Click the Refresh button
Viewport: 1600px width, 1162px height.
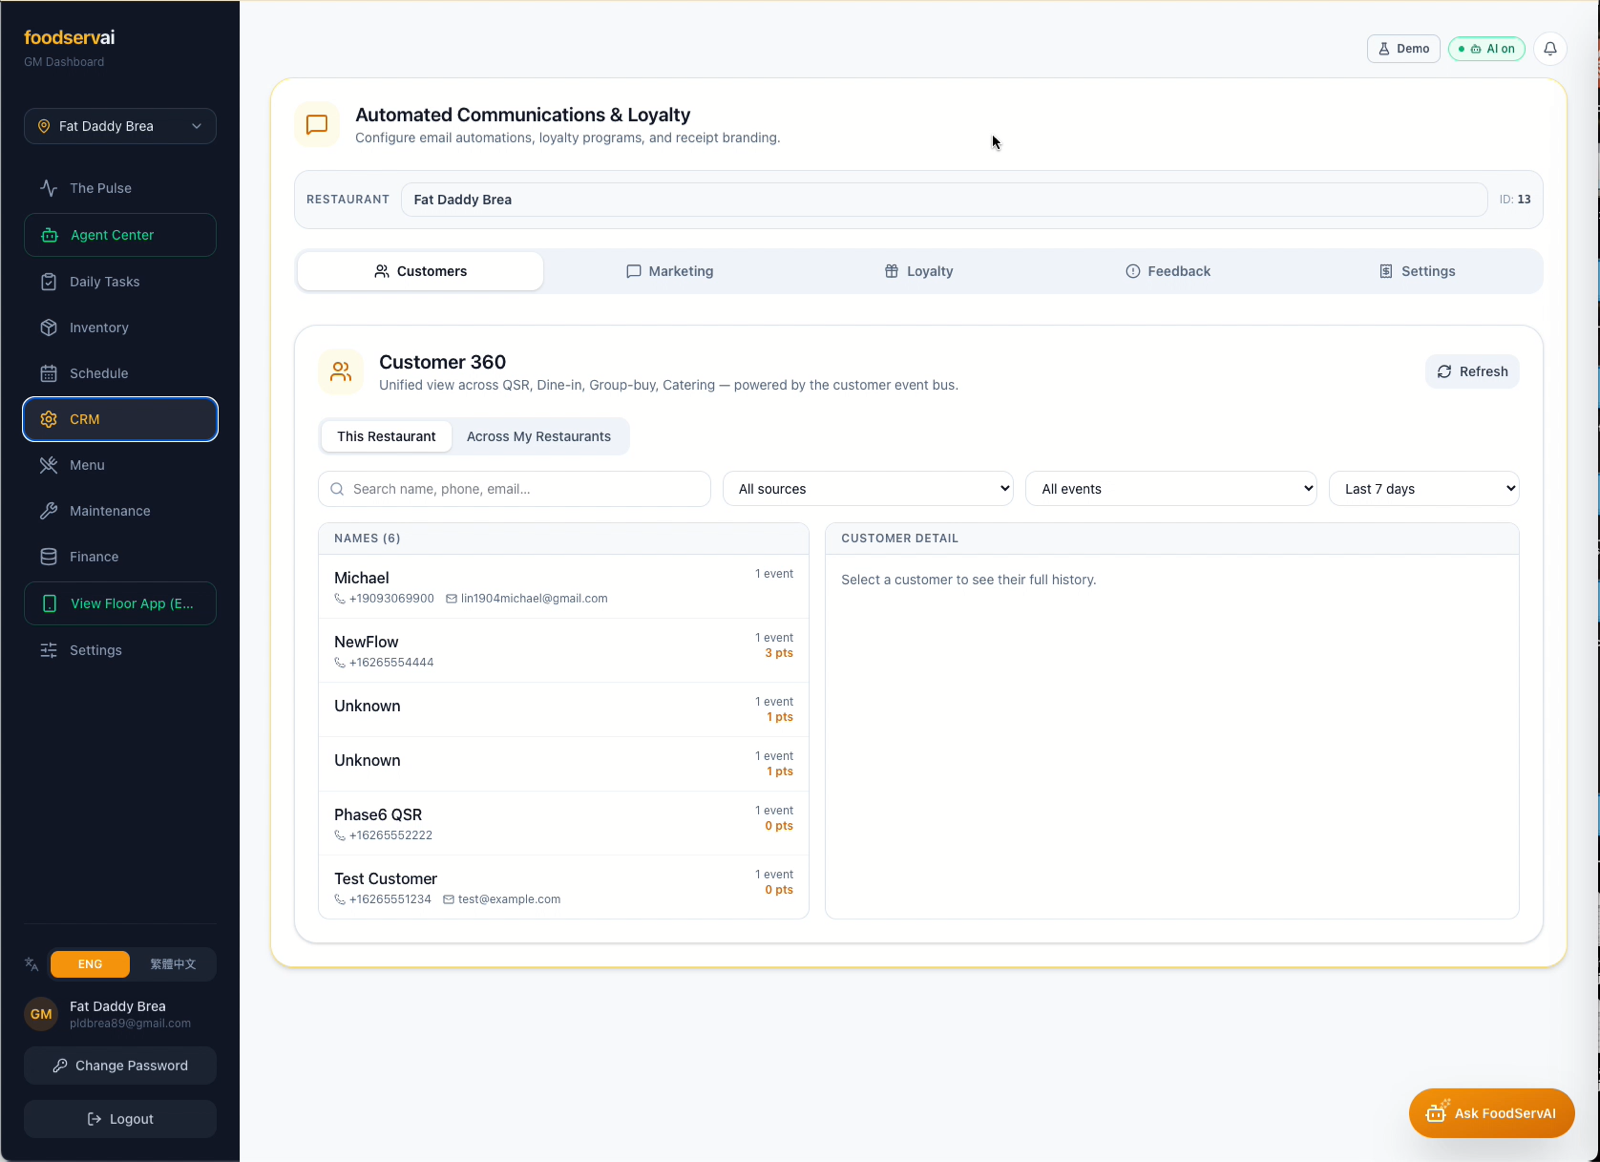(1472, 372)
